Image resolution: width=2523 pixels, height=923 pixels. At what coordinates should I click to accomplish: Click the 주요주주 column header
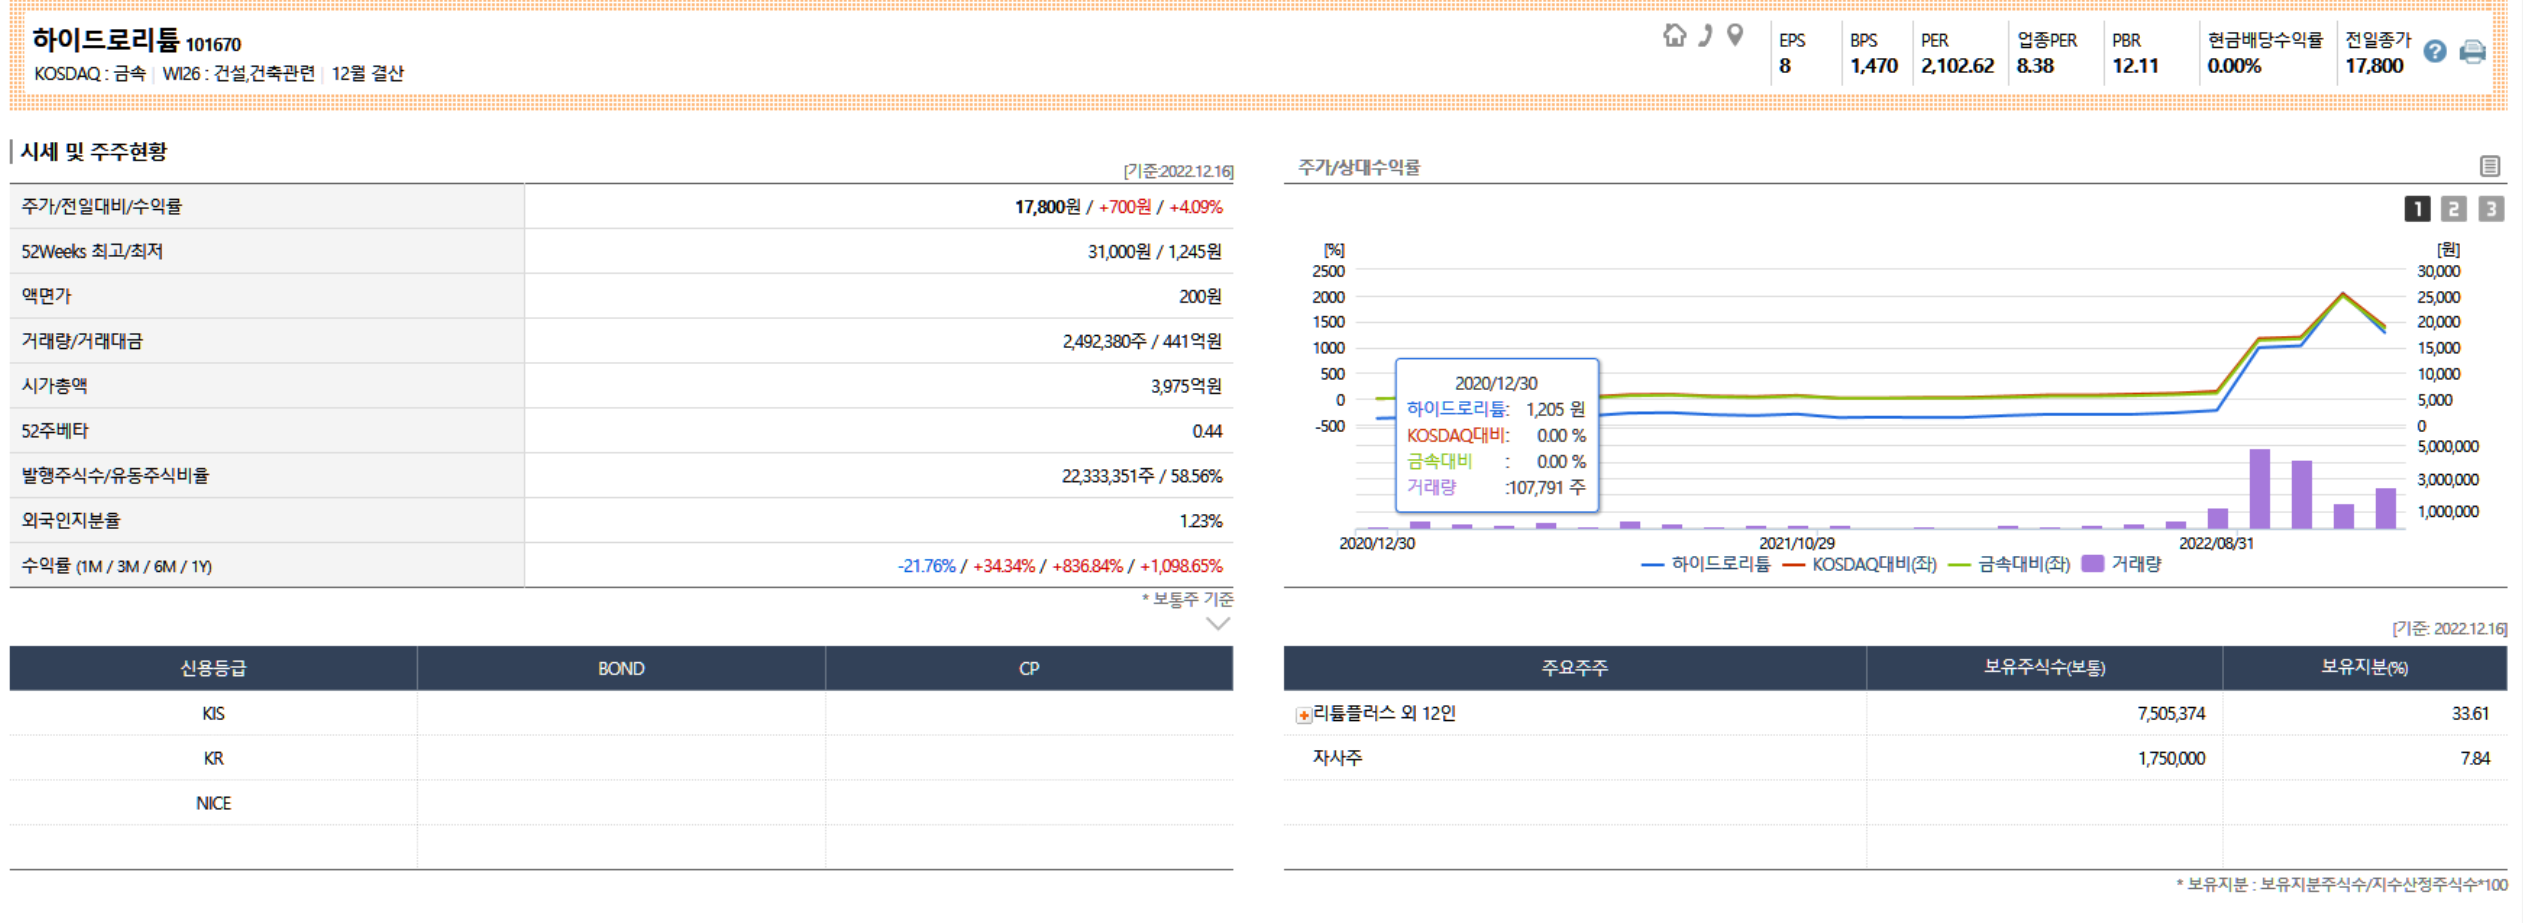coord(1575,667)
